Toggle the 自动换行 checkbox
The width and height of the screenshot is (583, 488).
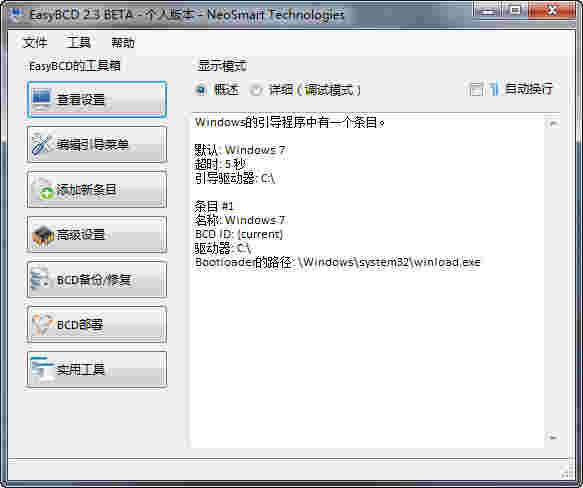(476, 89)
